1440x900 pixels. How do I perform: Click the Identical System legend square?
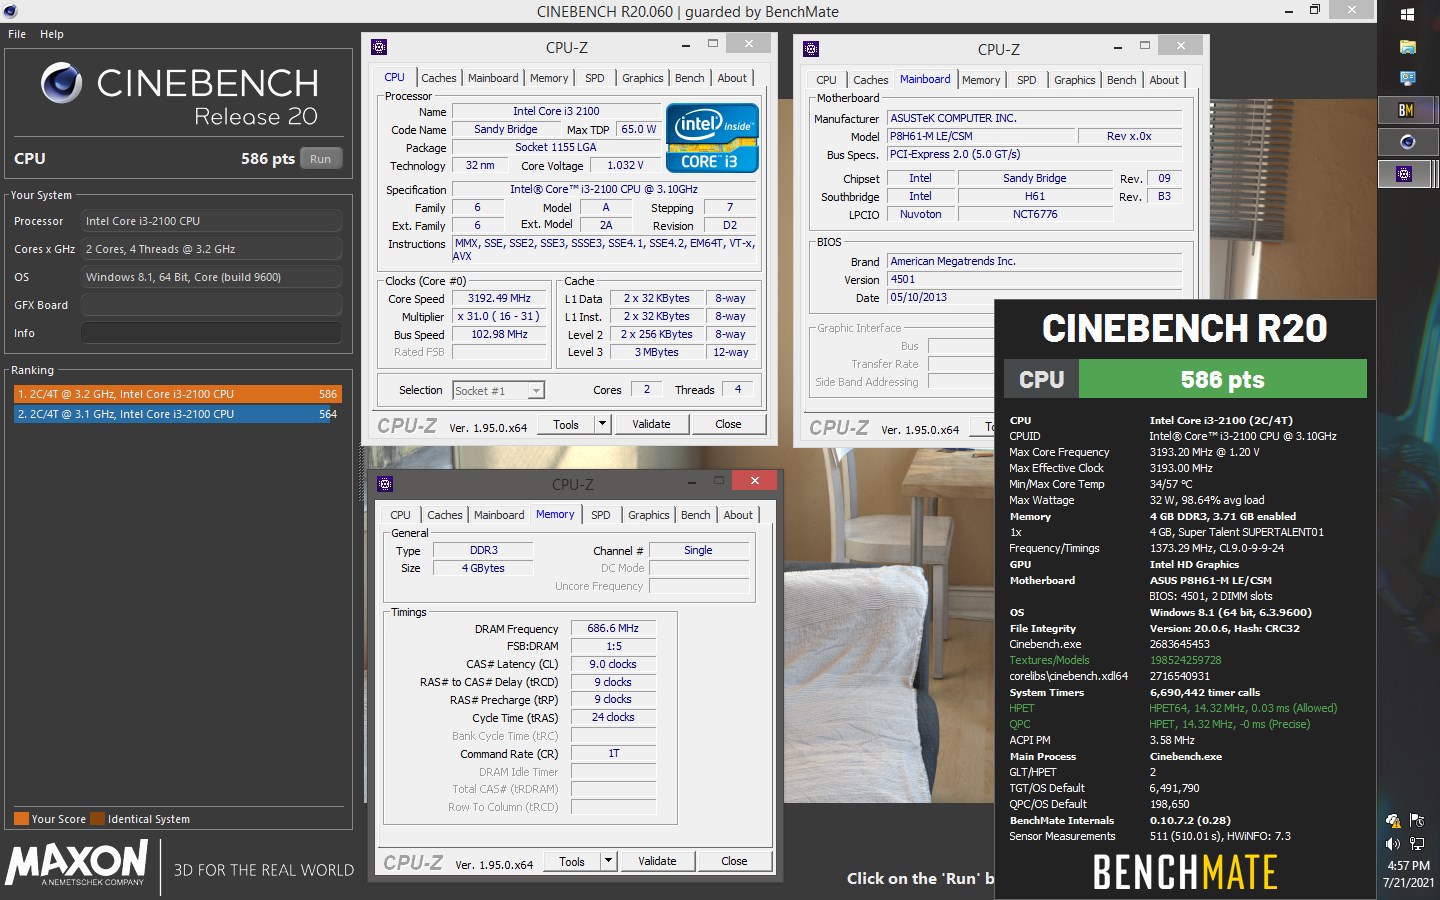point(98,819)
